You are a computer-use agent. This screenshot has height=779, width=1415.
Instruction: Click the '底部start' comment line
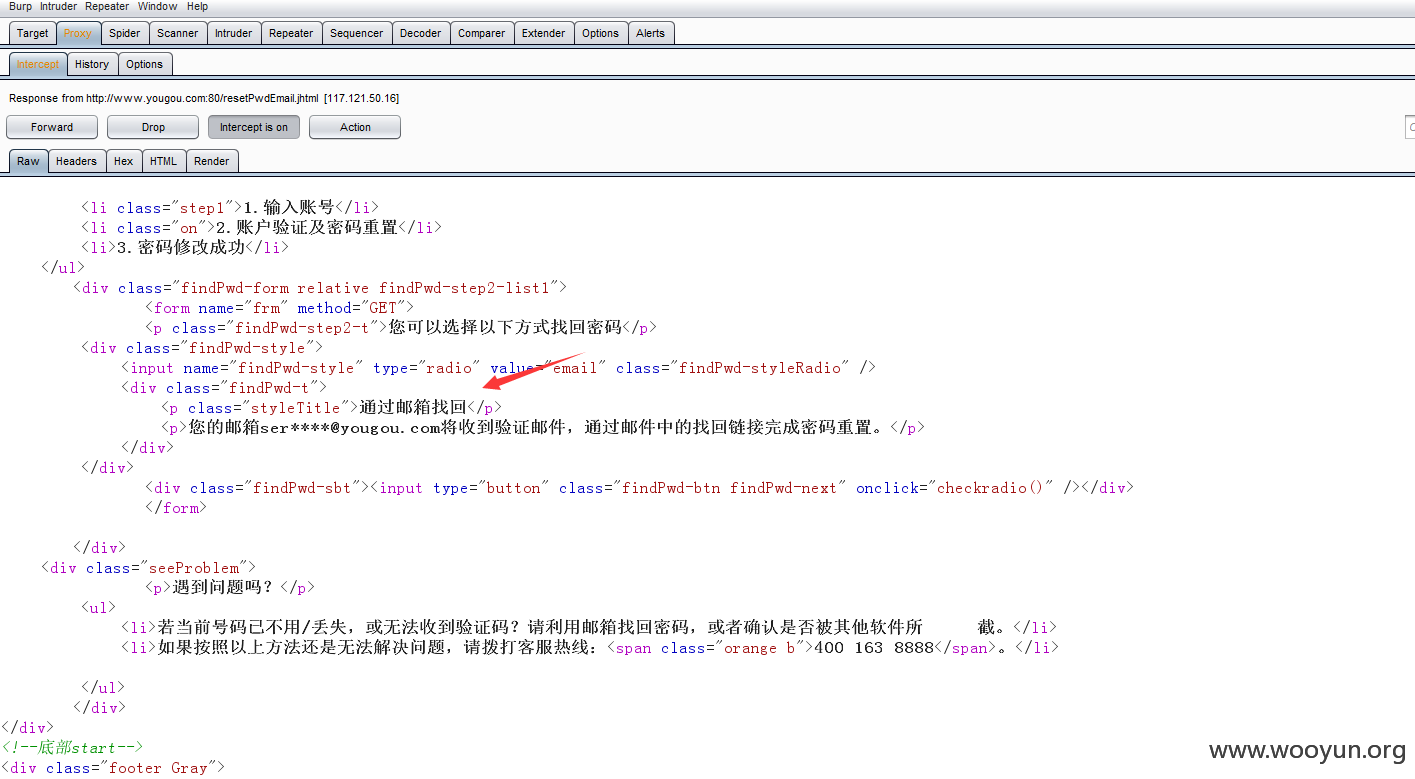[72, 748]
